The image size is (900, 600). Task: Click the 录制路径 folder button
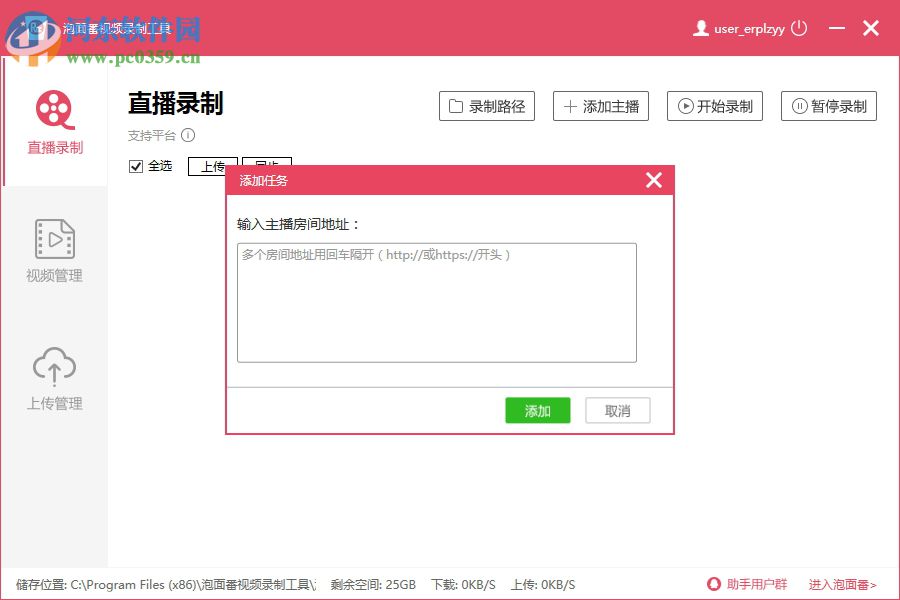tap(487, 105)
